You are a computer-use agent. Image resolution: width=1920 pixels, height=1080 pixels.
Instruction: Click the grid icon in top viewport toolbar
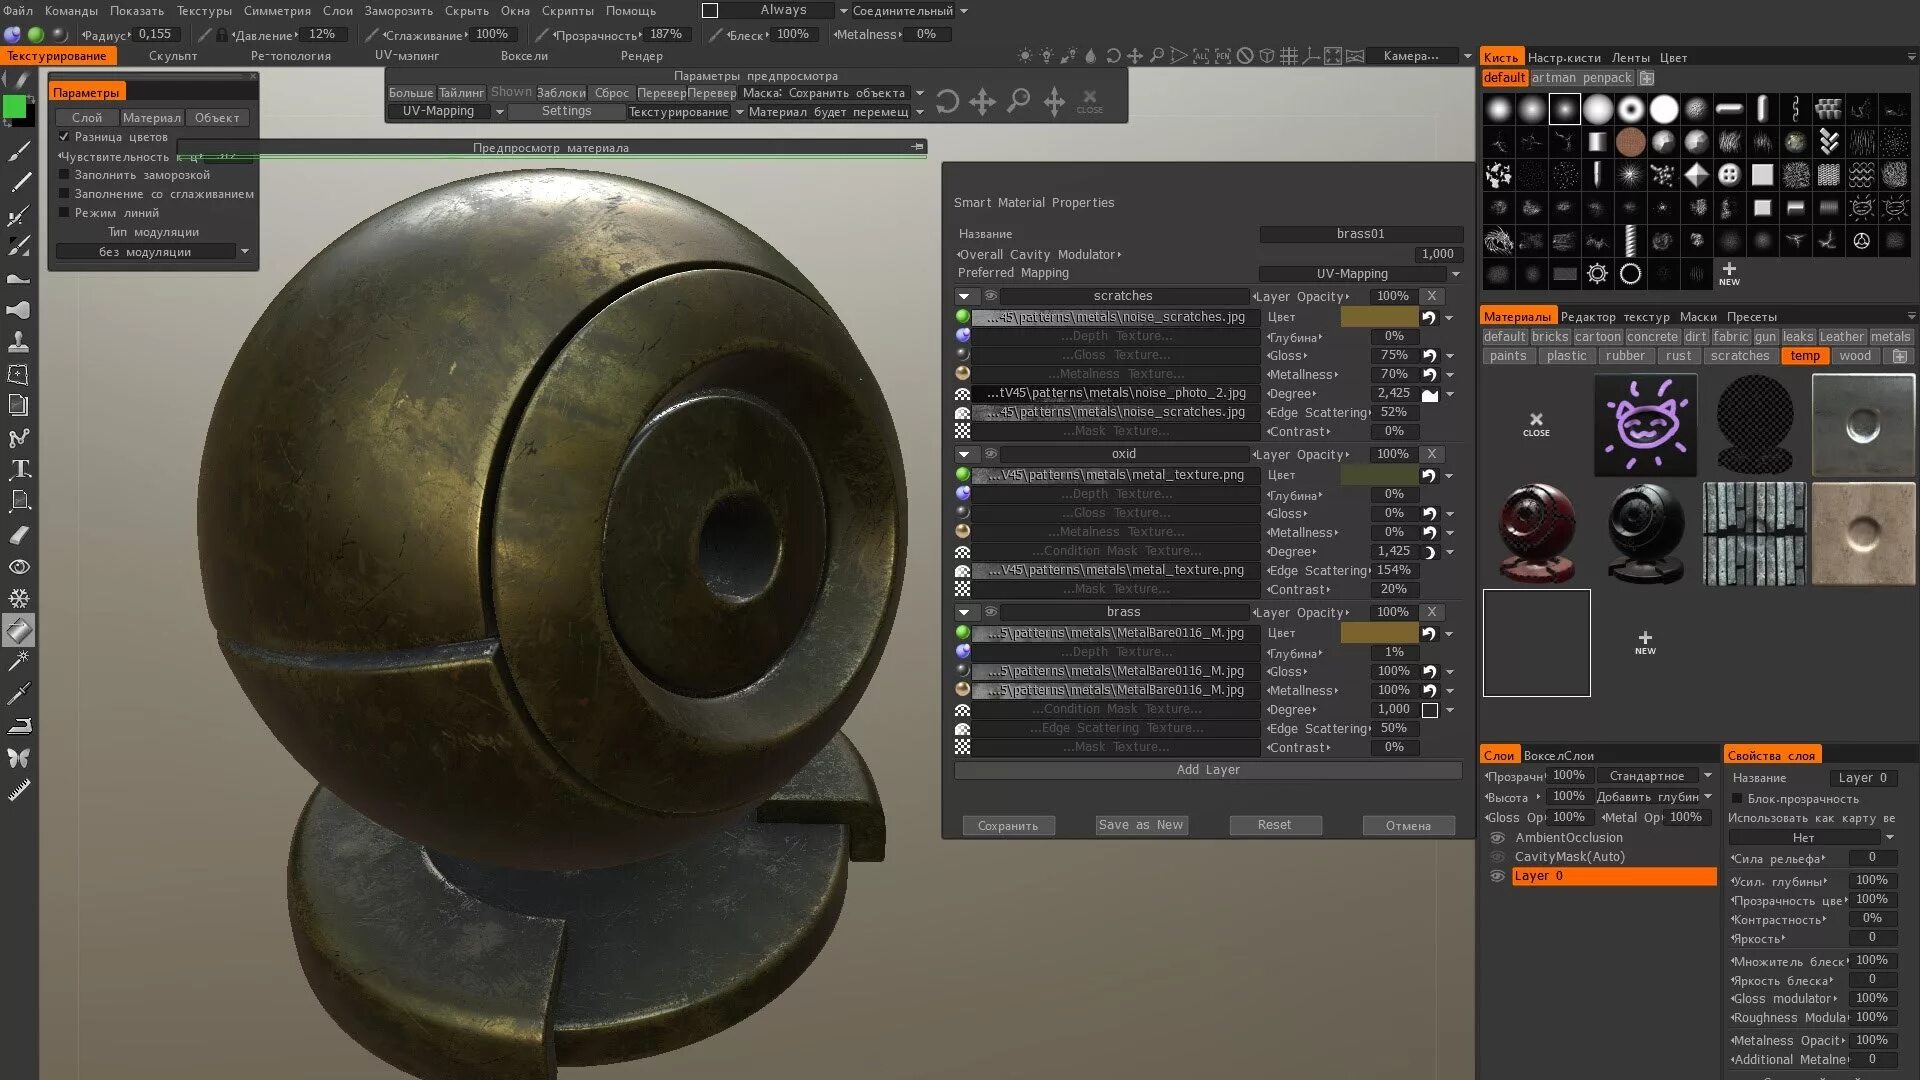pyautogui.click(x=1289, y=56)
